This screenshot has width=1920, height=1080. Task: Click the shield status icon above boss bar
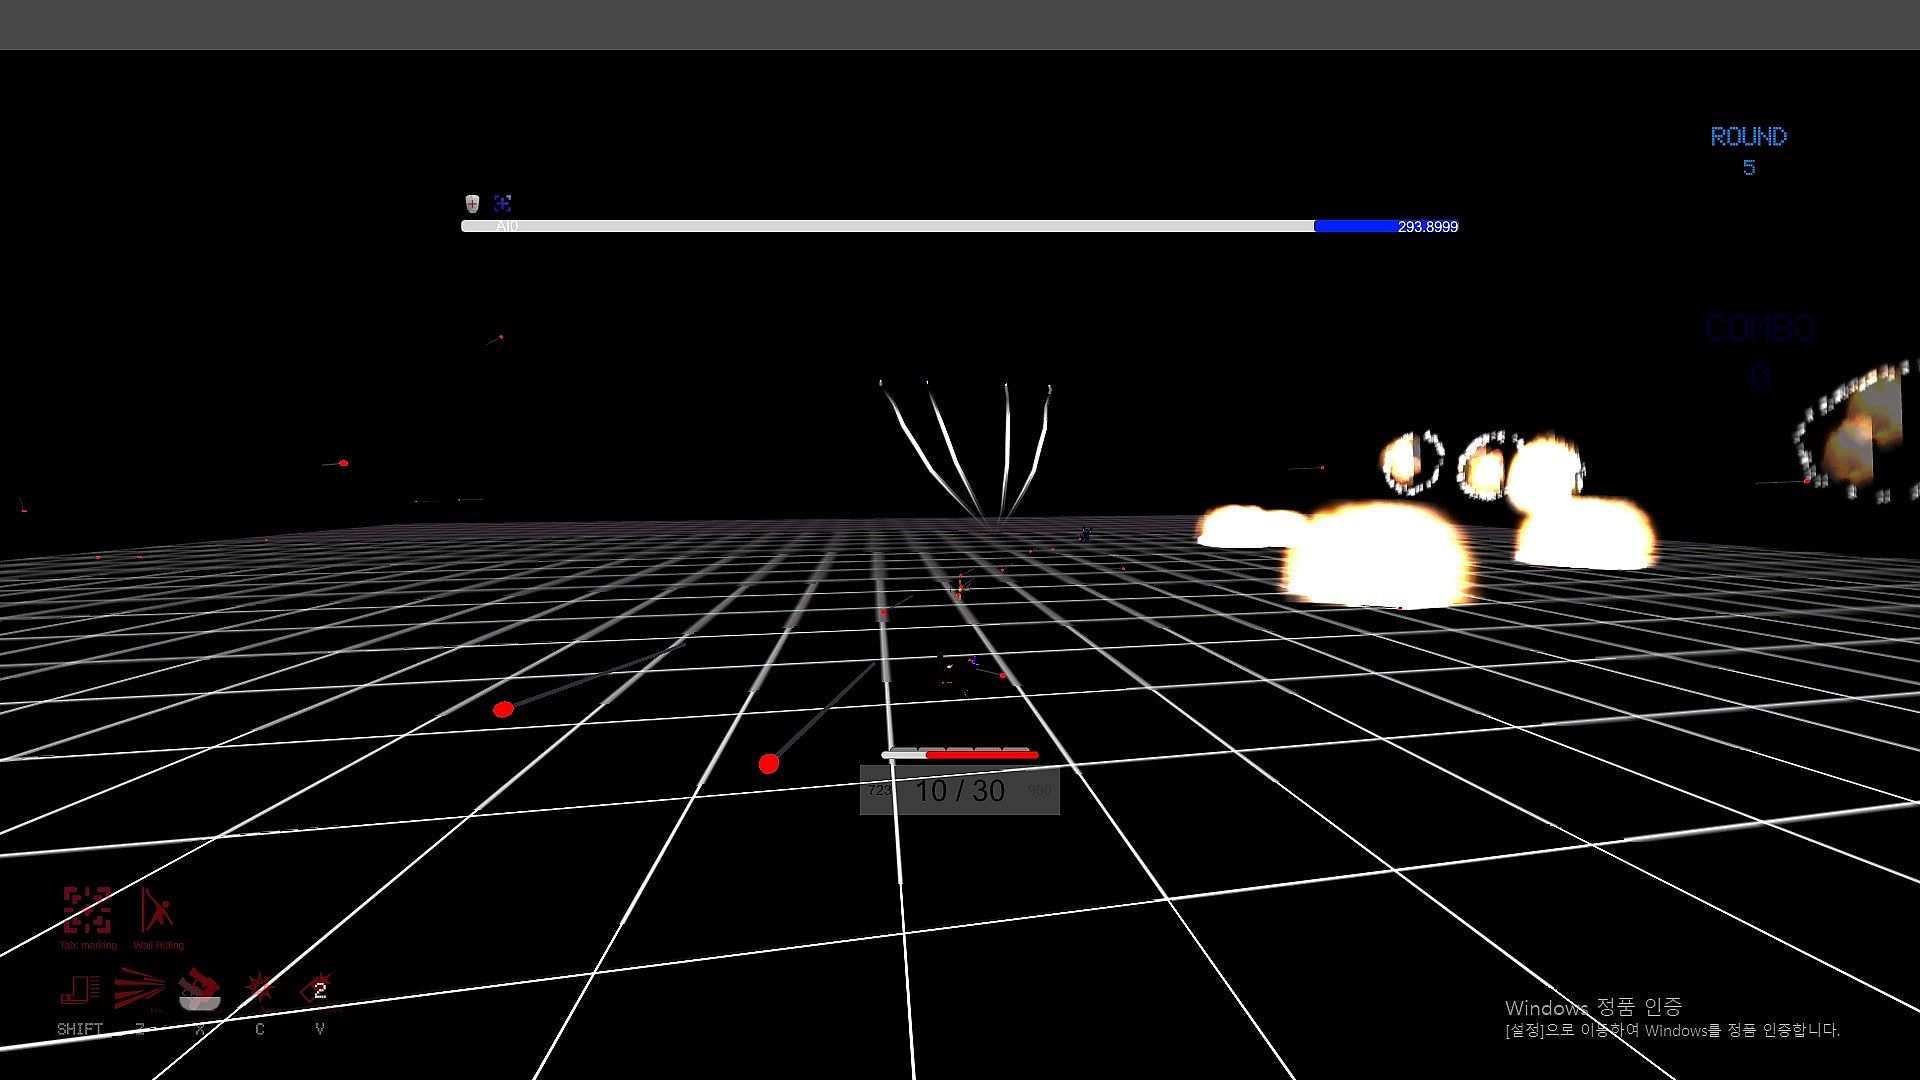tap(472, 204)
